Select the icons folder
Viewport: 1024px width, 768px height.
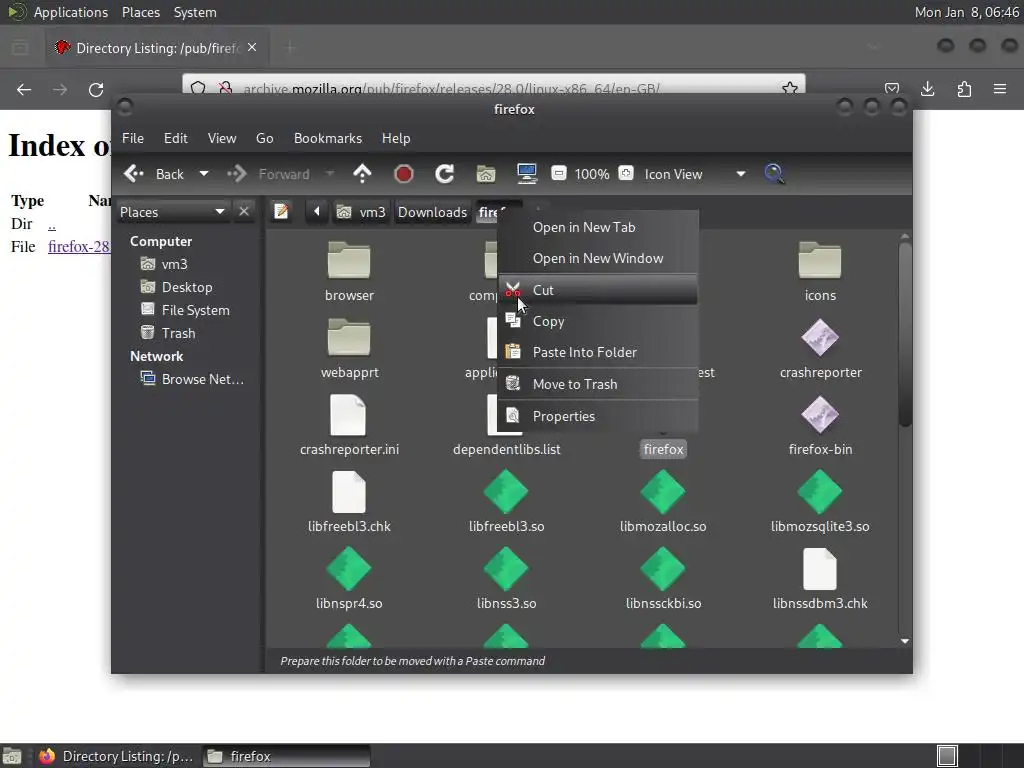tap(820, 260)
